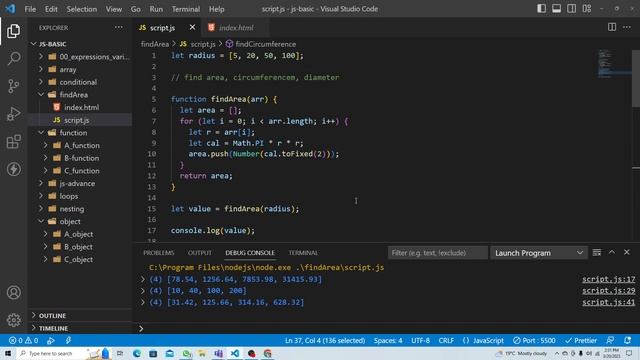Viewport: 640px width, 360px height.
Task: Open the Source Control view
Action: click(13, 86)
